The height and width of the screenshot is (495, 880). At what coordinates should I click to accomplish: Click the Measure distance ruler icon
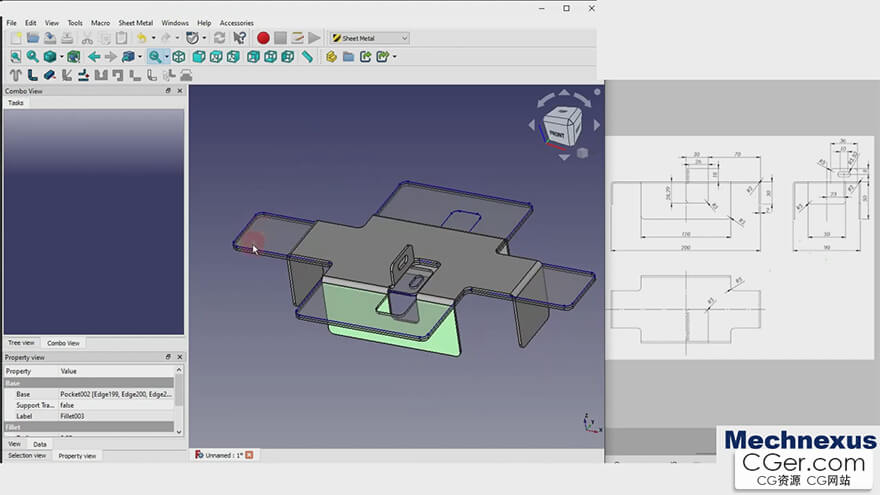(x=307, y=57)
